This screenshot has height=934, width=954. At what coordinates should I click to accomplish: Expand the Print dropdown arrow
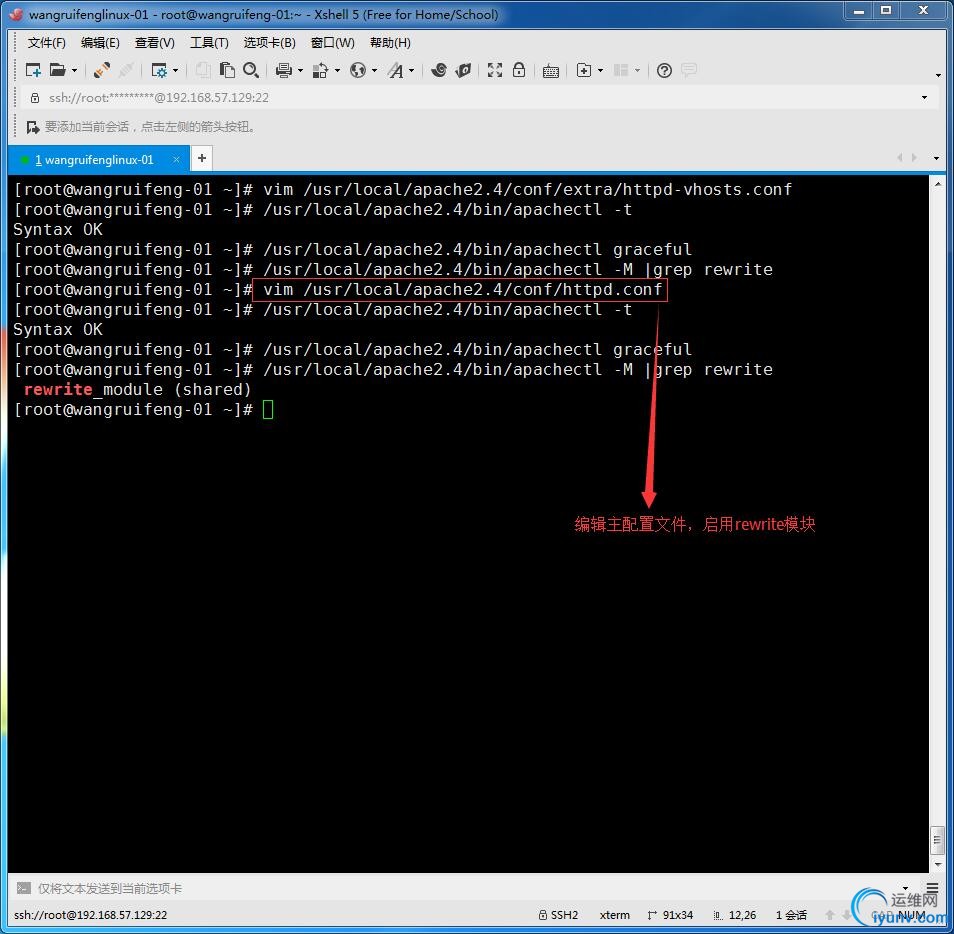301,71
